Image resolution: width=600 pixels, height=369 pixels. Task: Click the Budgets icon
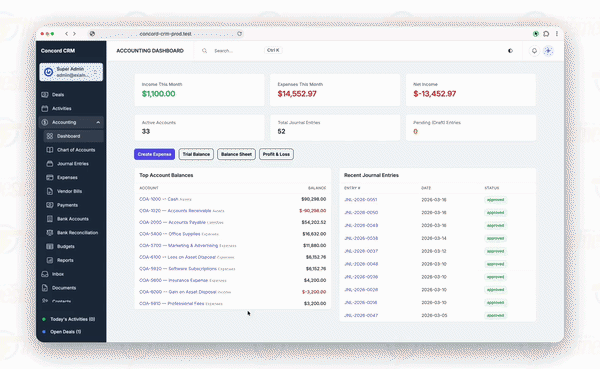50,246
